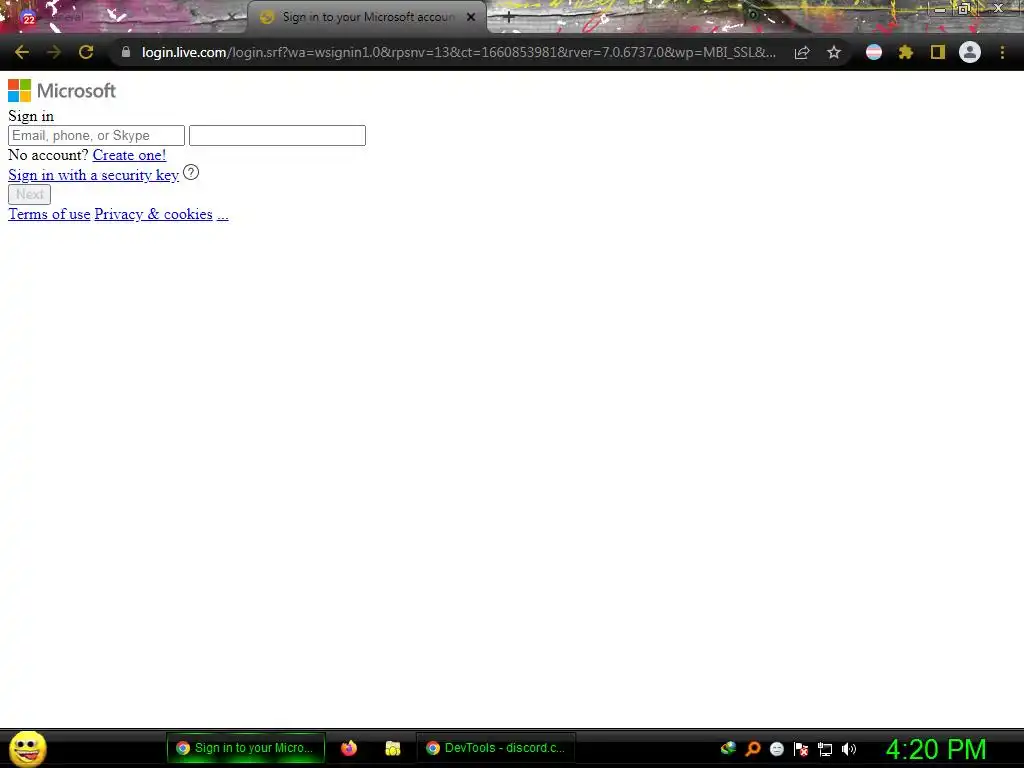Open the Chrome profile avatar menu
Screen dimensions: 1024x768
coord(970,52)
